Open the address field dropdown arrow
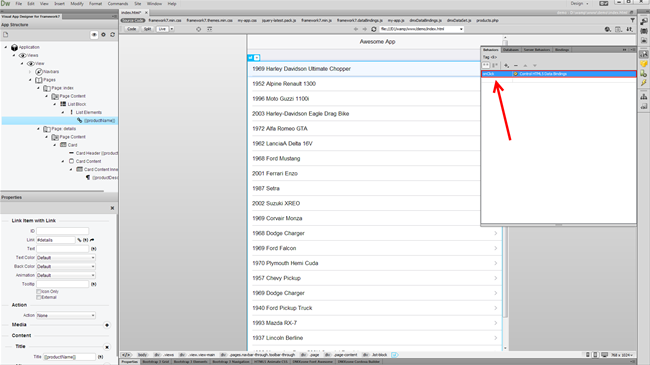The height and width of the screenshot is (365, 650). 461,29
